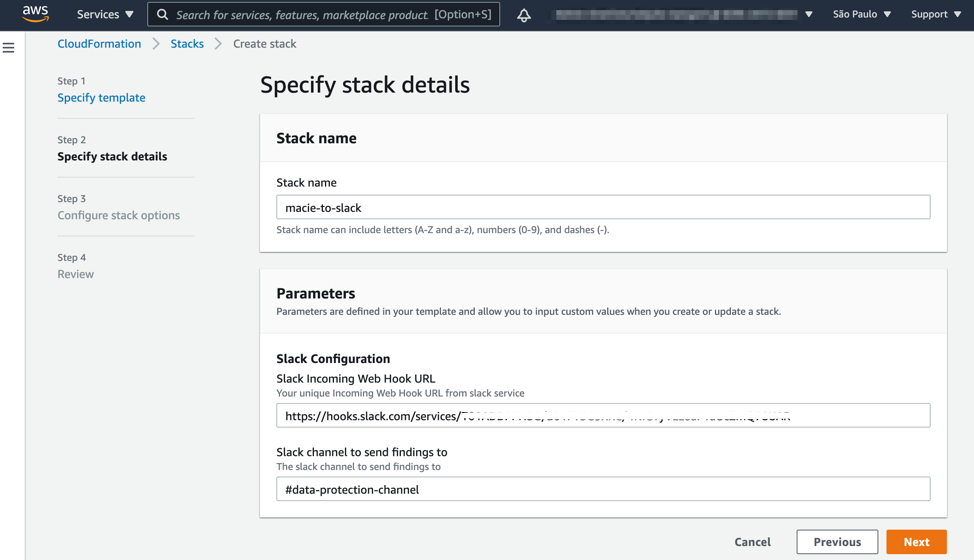Viewport: 974px width, 560px height.
Task: Click 'Your unique Incoming Web Hook URL' hint
Action: coord(400,393)
